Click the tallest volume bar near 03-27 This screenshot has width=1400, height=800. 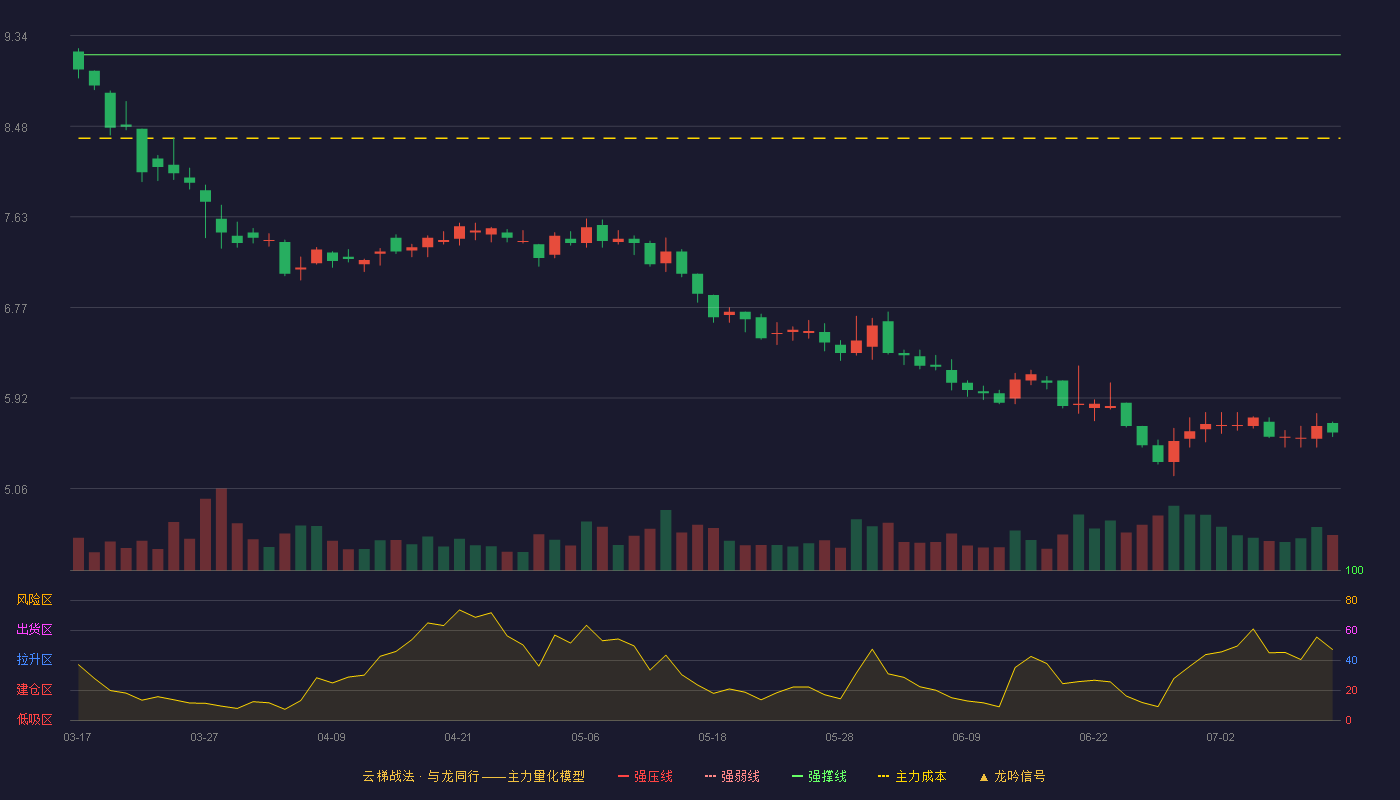[221, 529]
